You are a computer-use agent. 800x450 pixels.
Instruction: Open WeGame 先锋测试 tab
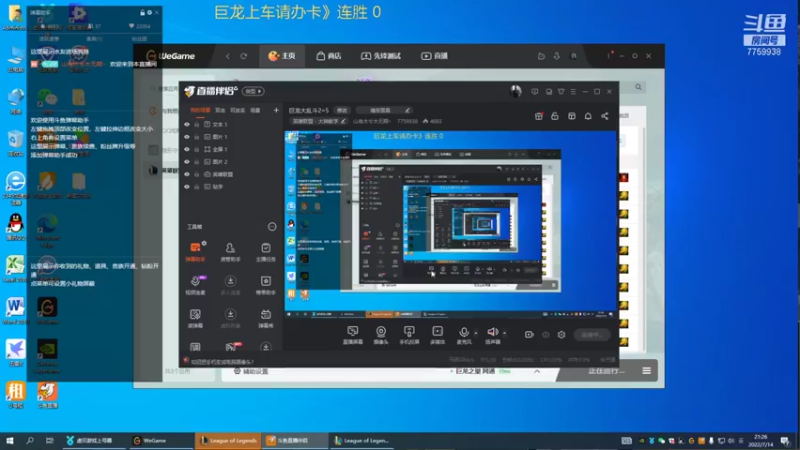(x=381, y=56)
